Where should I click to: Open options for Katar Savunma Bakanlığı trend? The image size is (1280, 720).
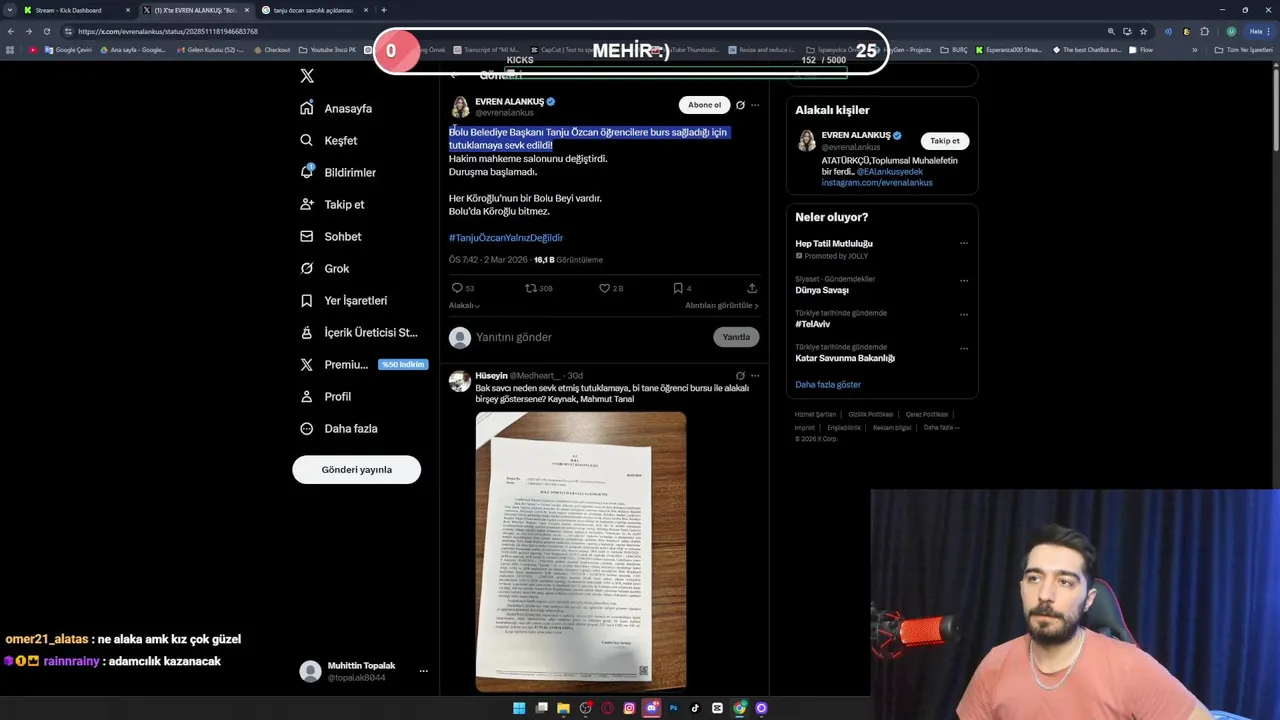pos(964,348)
